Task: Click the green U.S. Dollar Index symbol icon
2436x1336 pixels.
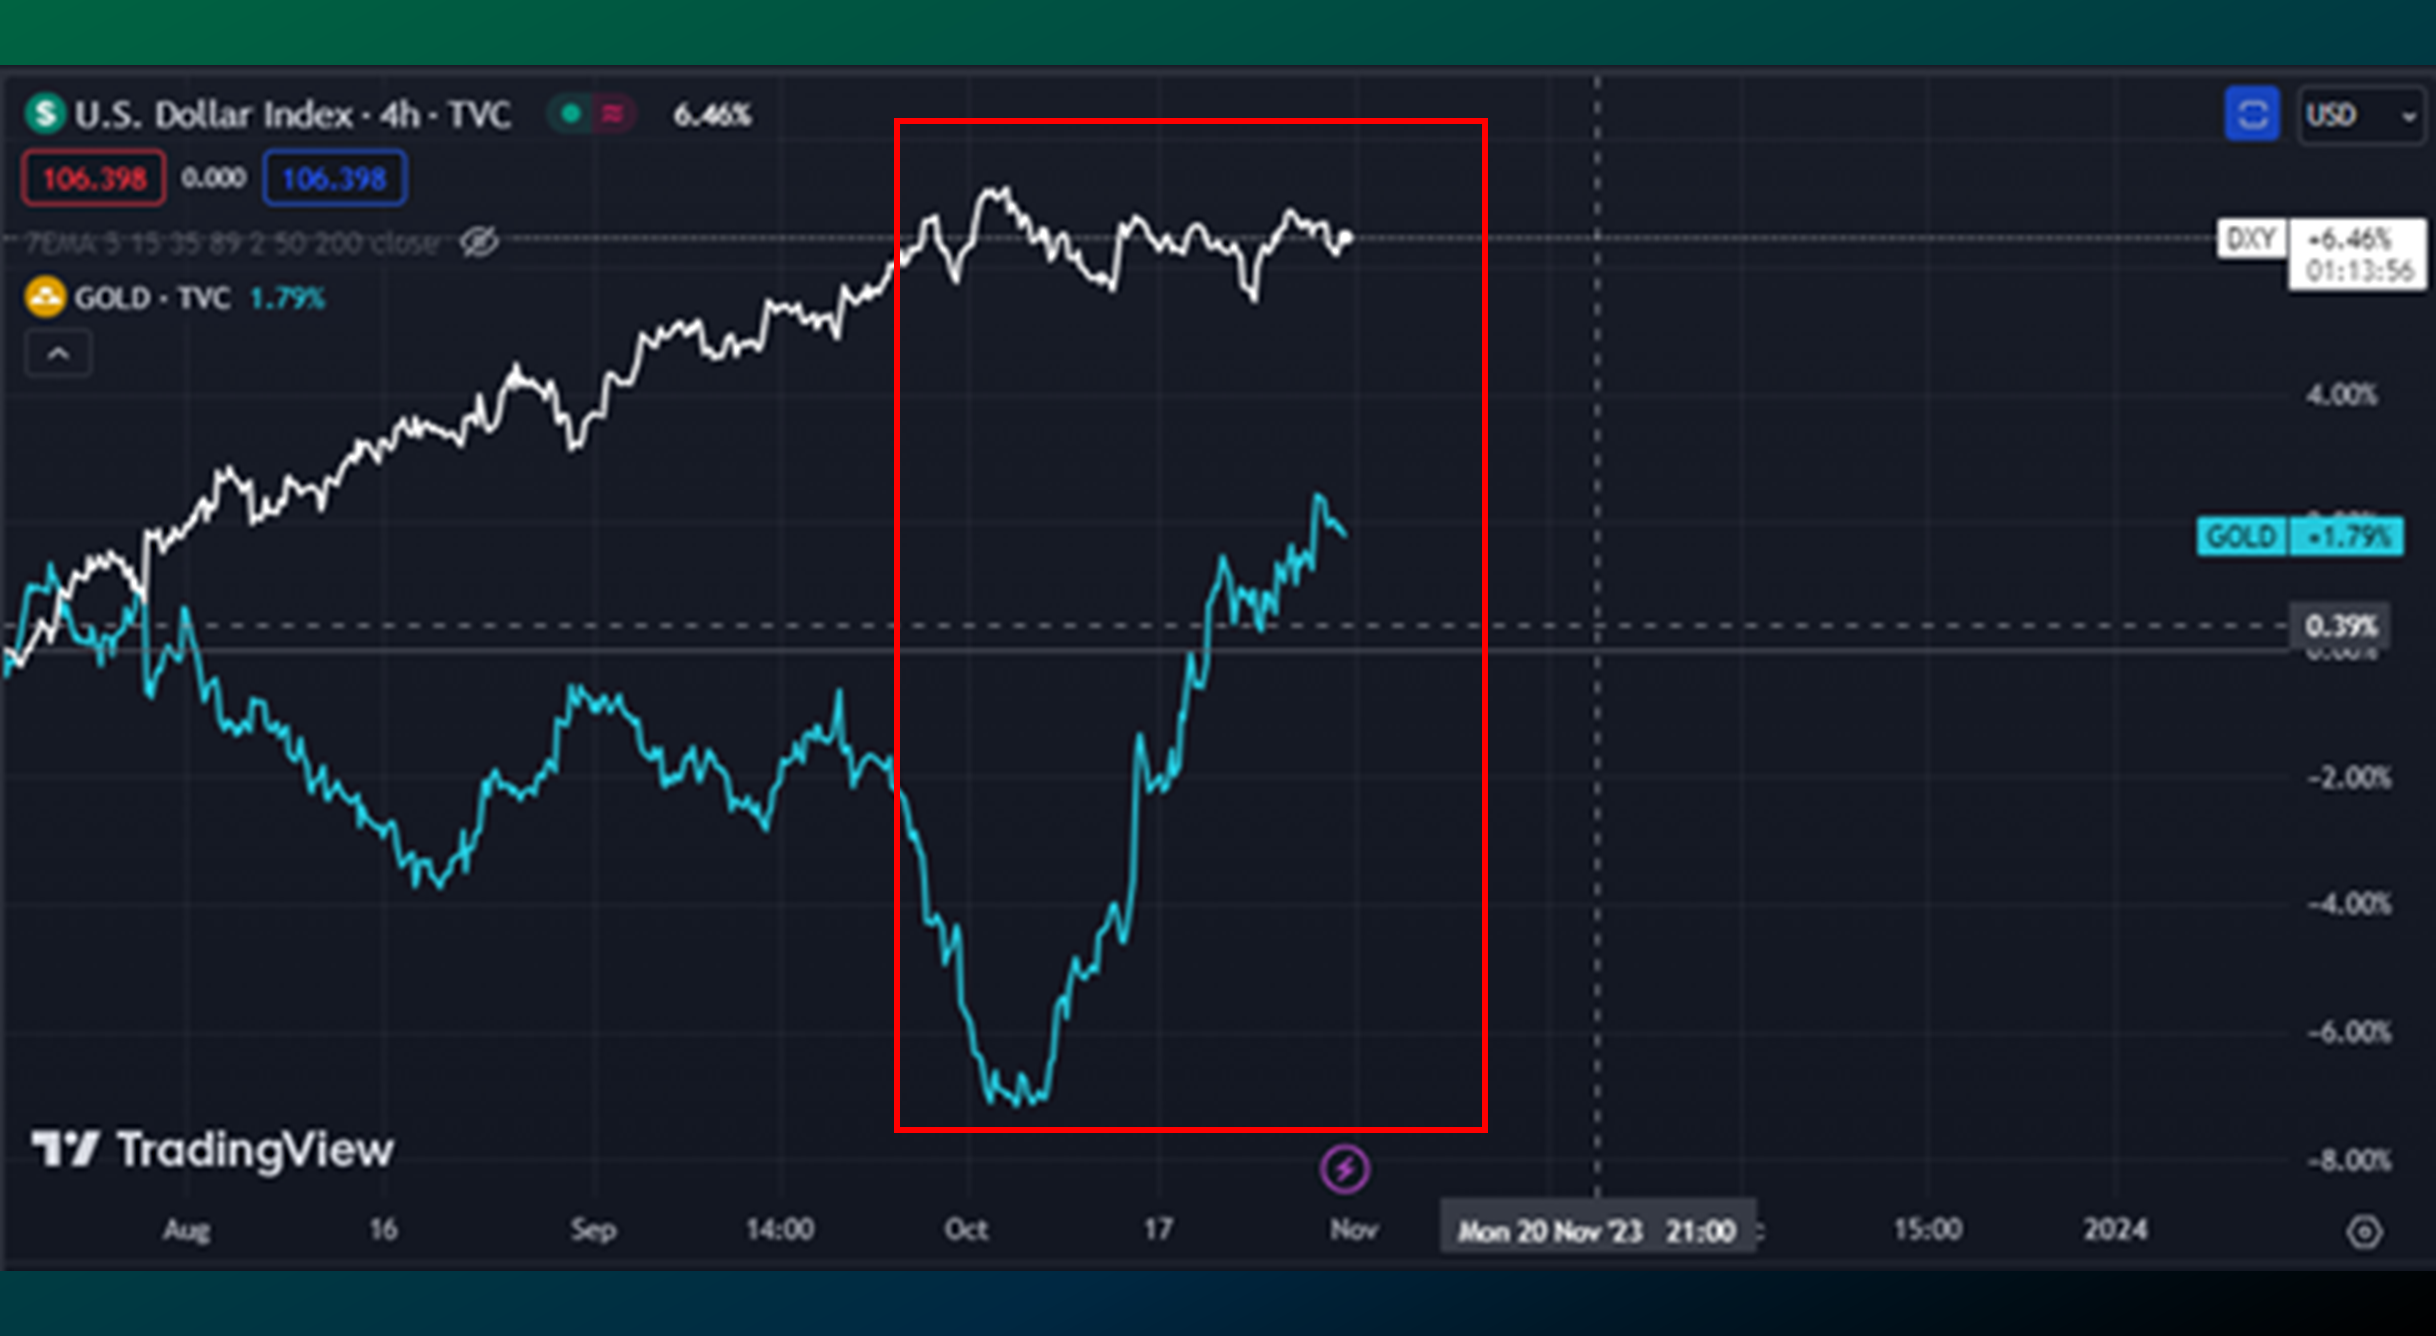Action: click(x=45, y=114)
